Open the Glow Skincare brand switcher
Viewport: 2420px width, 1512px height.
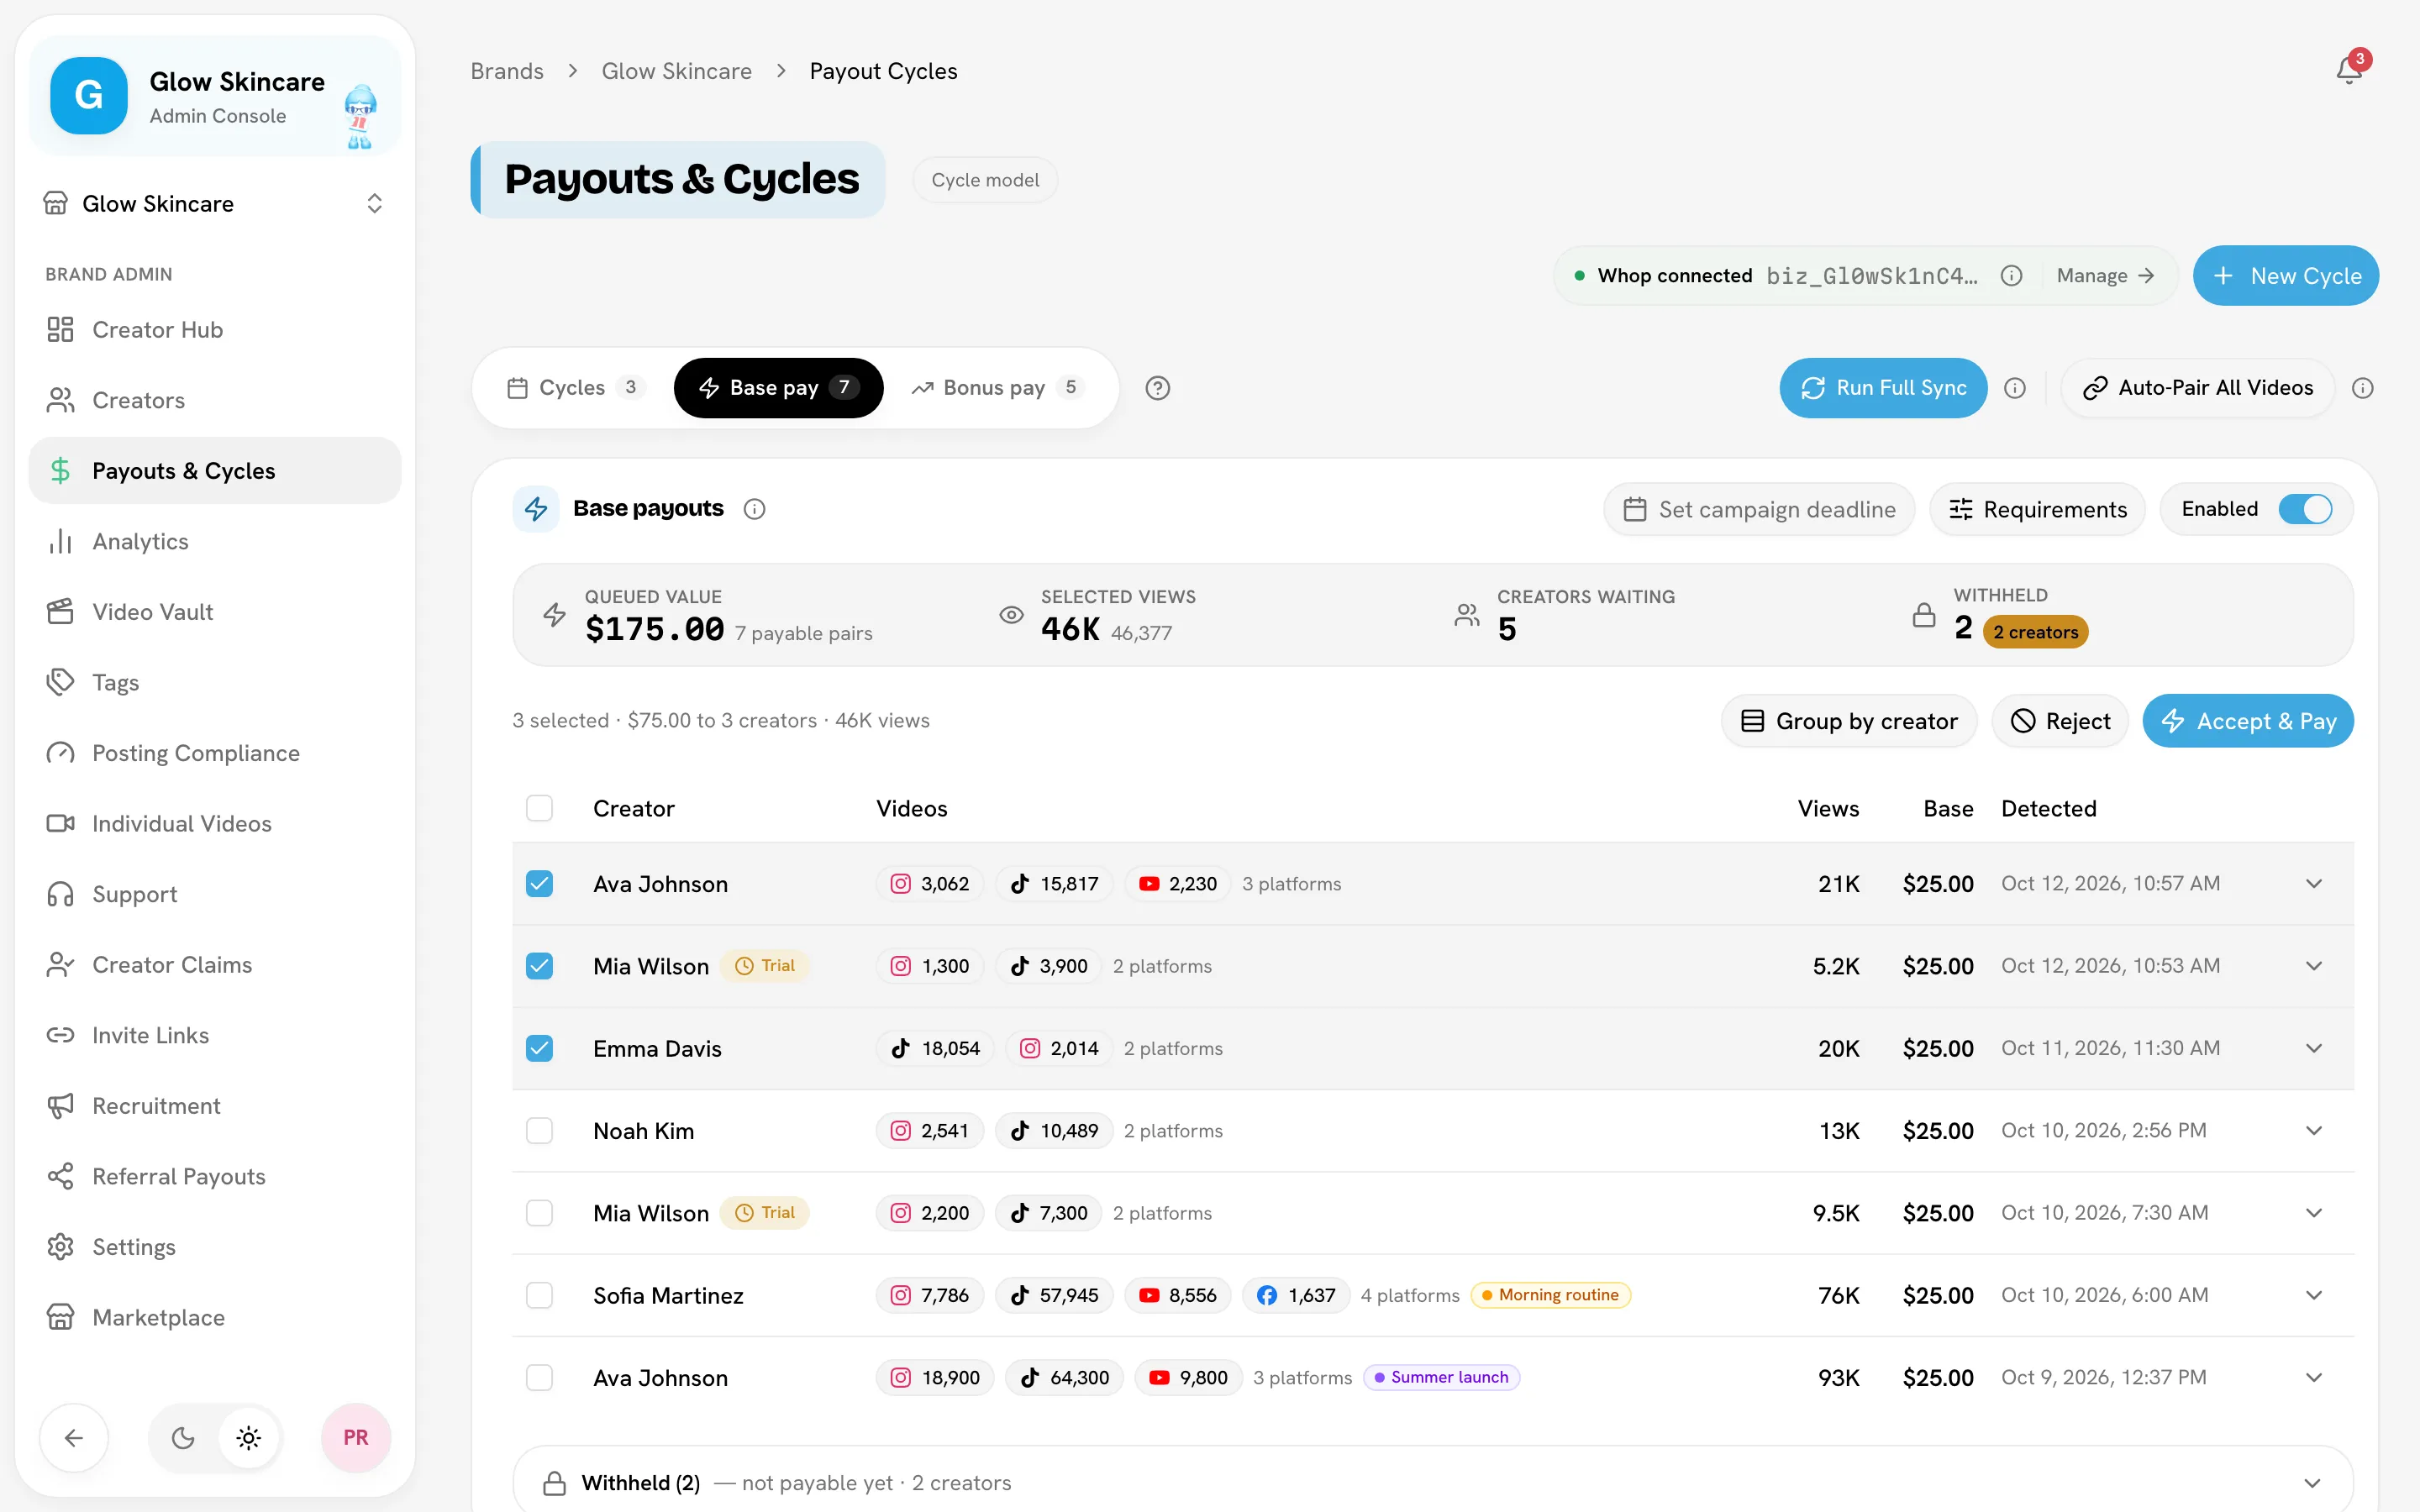click(x=215, y=204)
